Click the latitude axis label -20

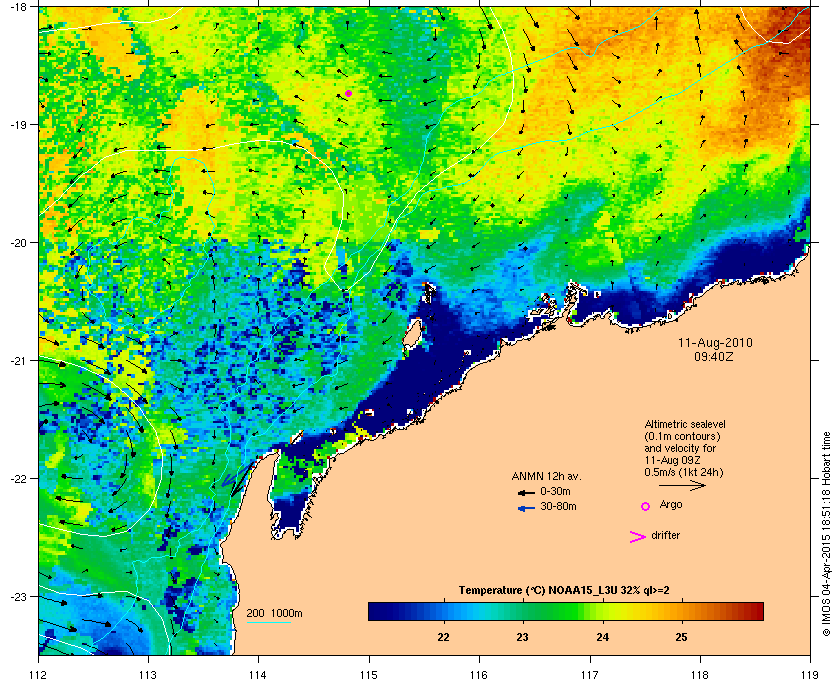pyautogui.click(x=17, y=242)
